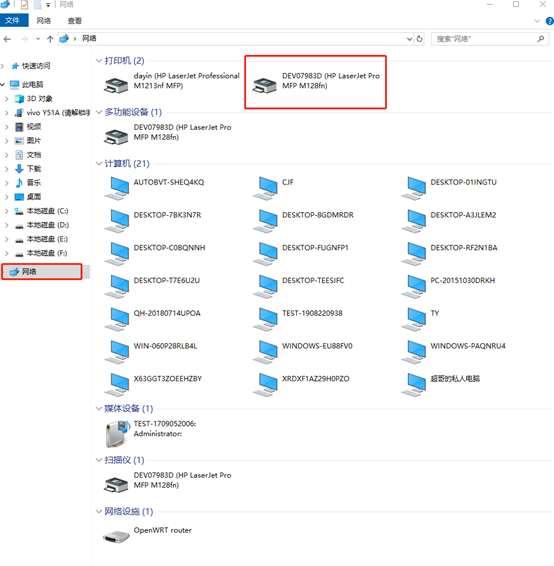
Task: Collapse the 媒体设备 (1) group
Action: (x=99, y=408)
